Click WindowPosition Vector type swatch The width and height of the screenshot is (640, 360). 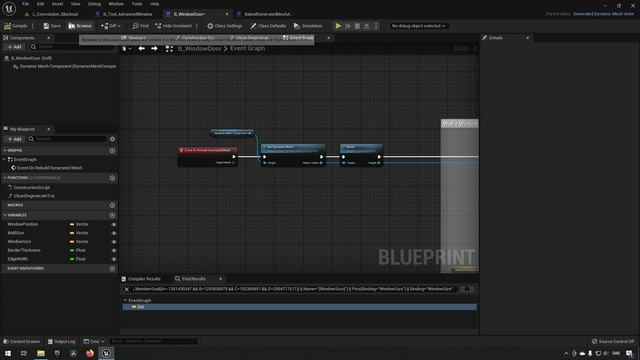click(72, 224)
